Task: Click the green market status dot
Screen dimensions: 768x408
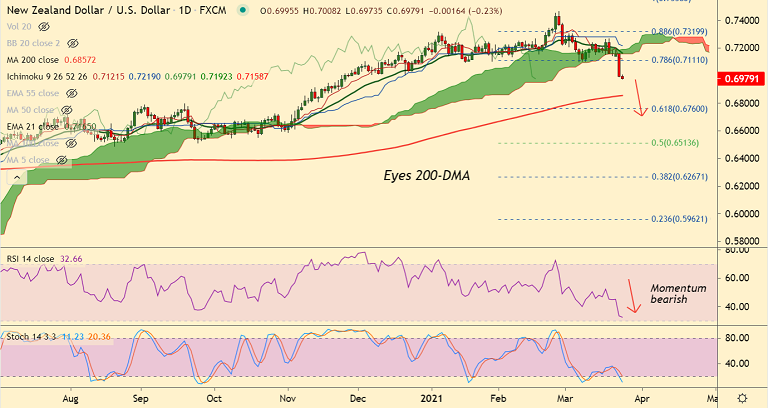Action: [x=242, y=10]
